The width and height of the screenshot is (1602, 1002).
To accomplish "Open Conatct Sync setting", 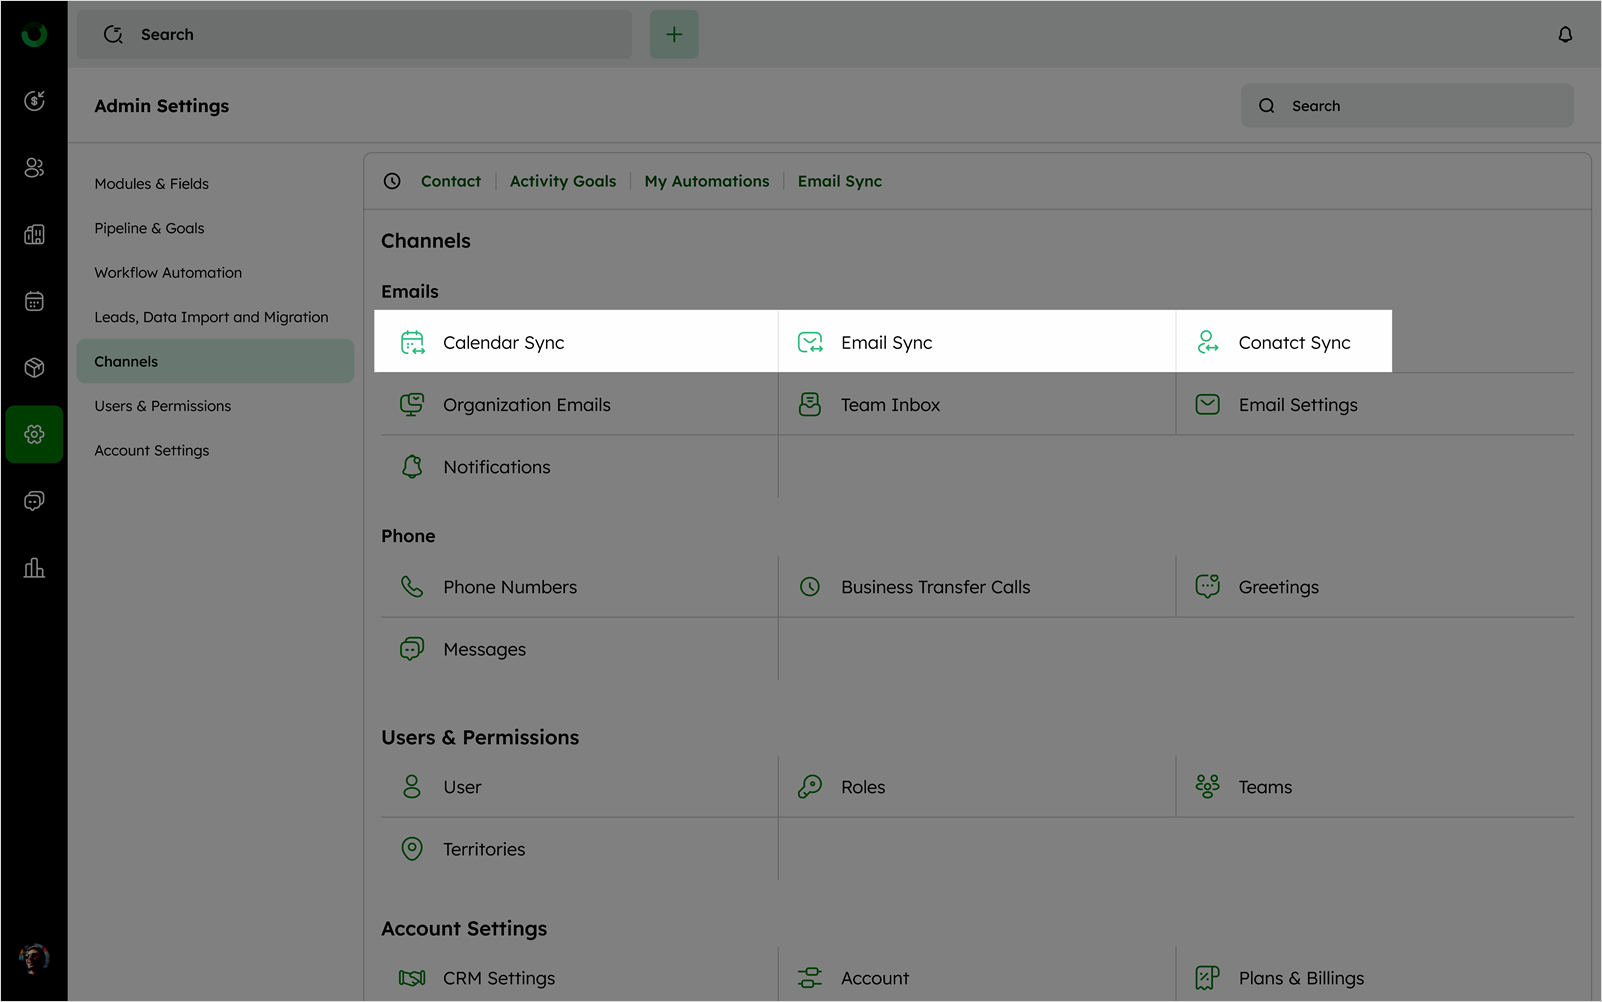I will 1284,342.
